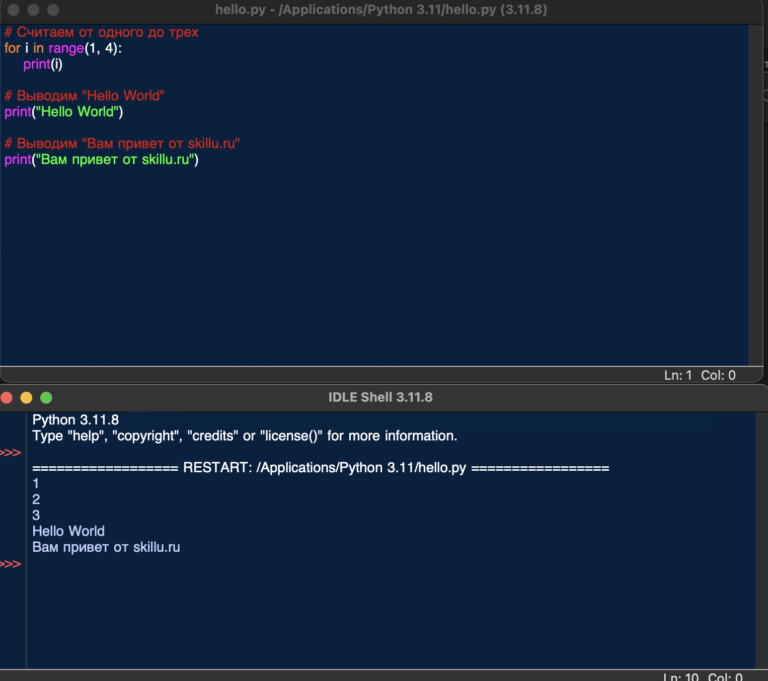Minimize the IDLE Shell with yellow button
This screenshot has height=681, width=768.
click(x=27, y=397)
